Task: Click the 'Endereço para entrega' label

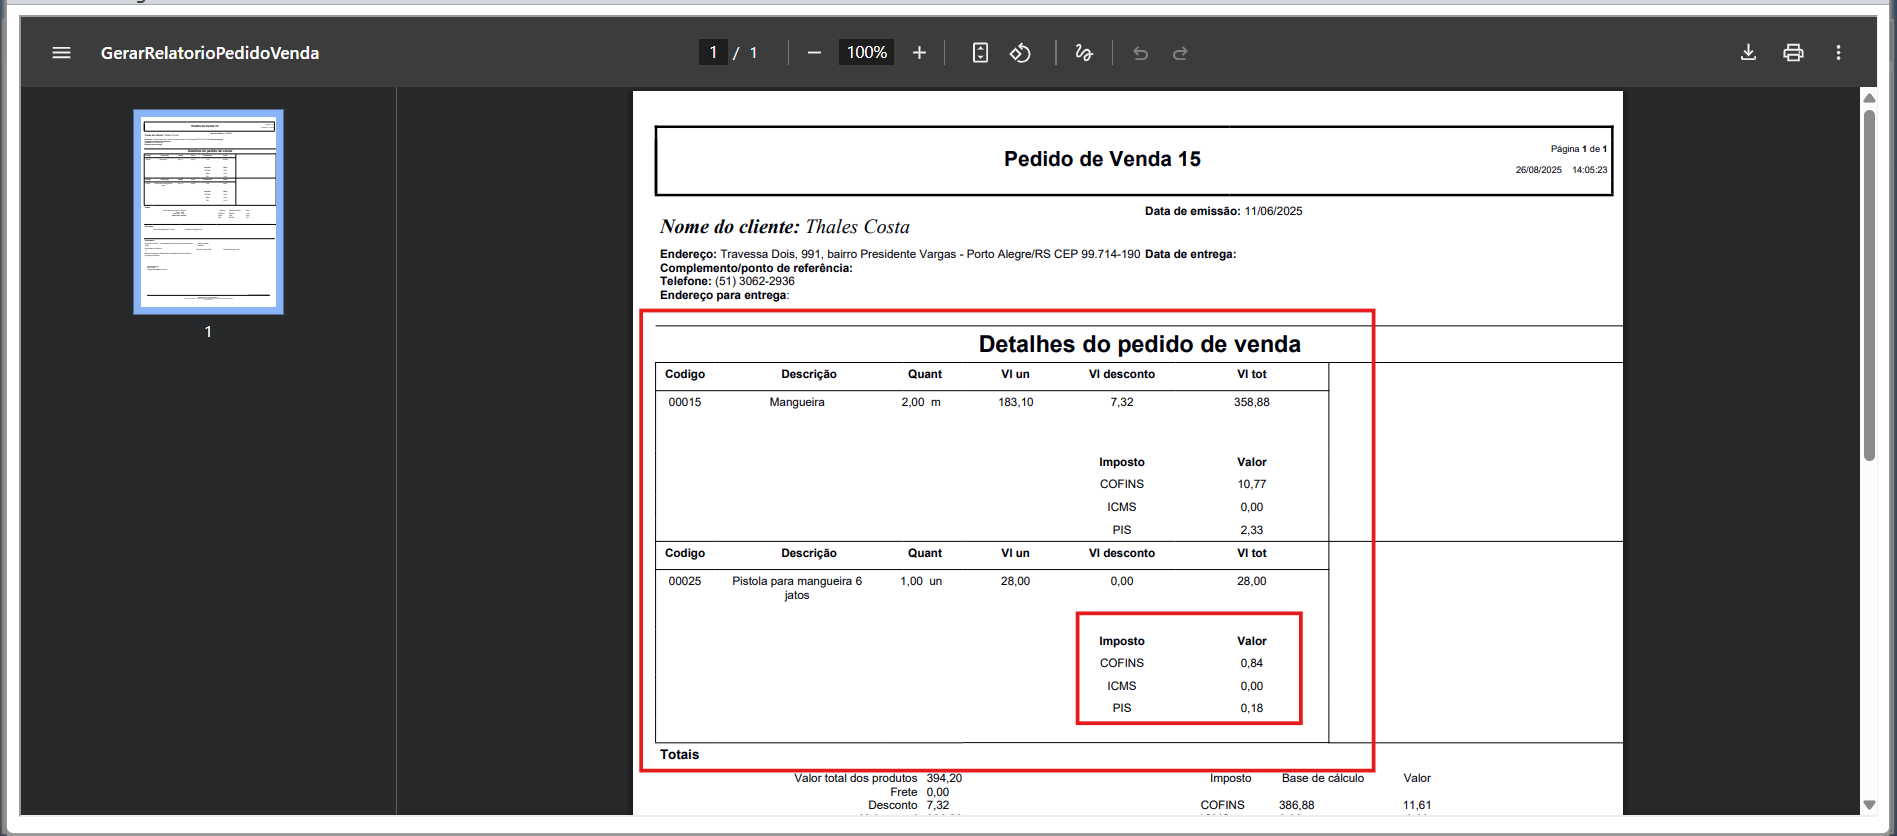Action: tap(723, 295)
